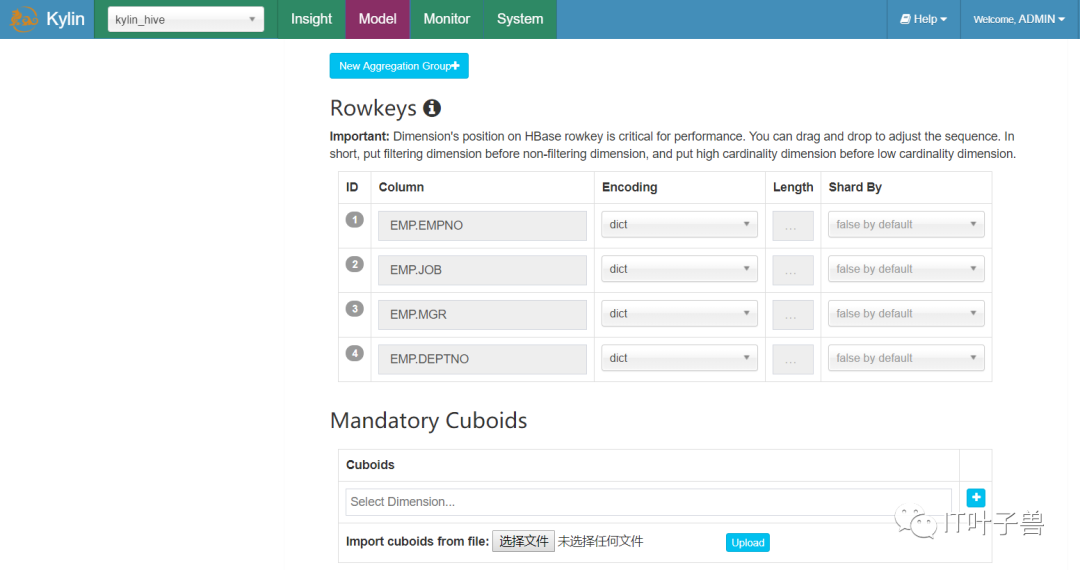The image size is (1080, 570).
Task: Click the Cuboids table header
Action: tap(370, 465)
